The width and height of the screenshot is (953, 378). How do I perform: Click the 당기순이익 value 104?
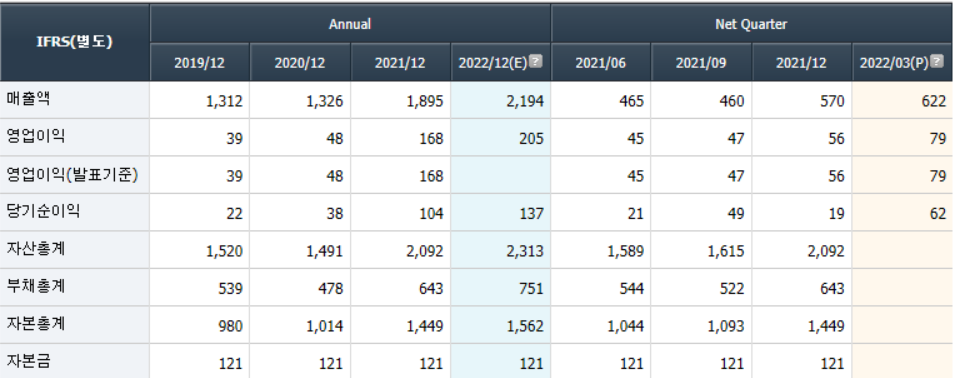click(432, 213)
